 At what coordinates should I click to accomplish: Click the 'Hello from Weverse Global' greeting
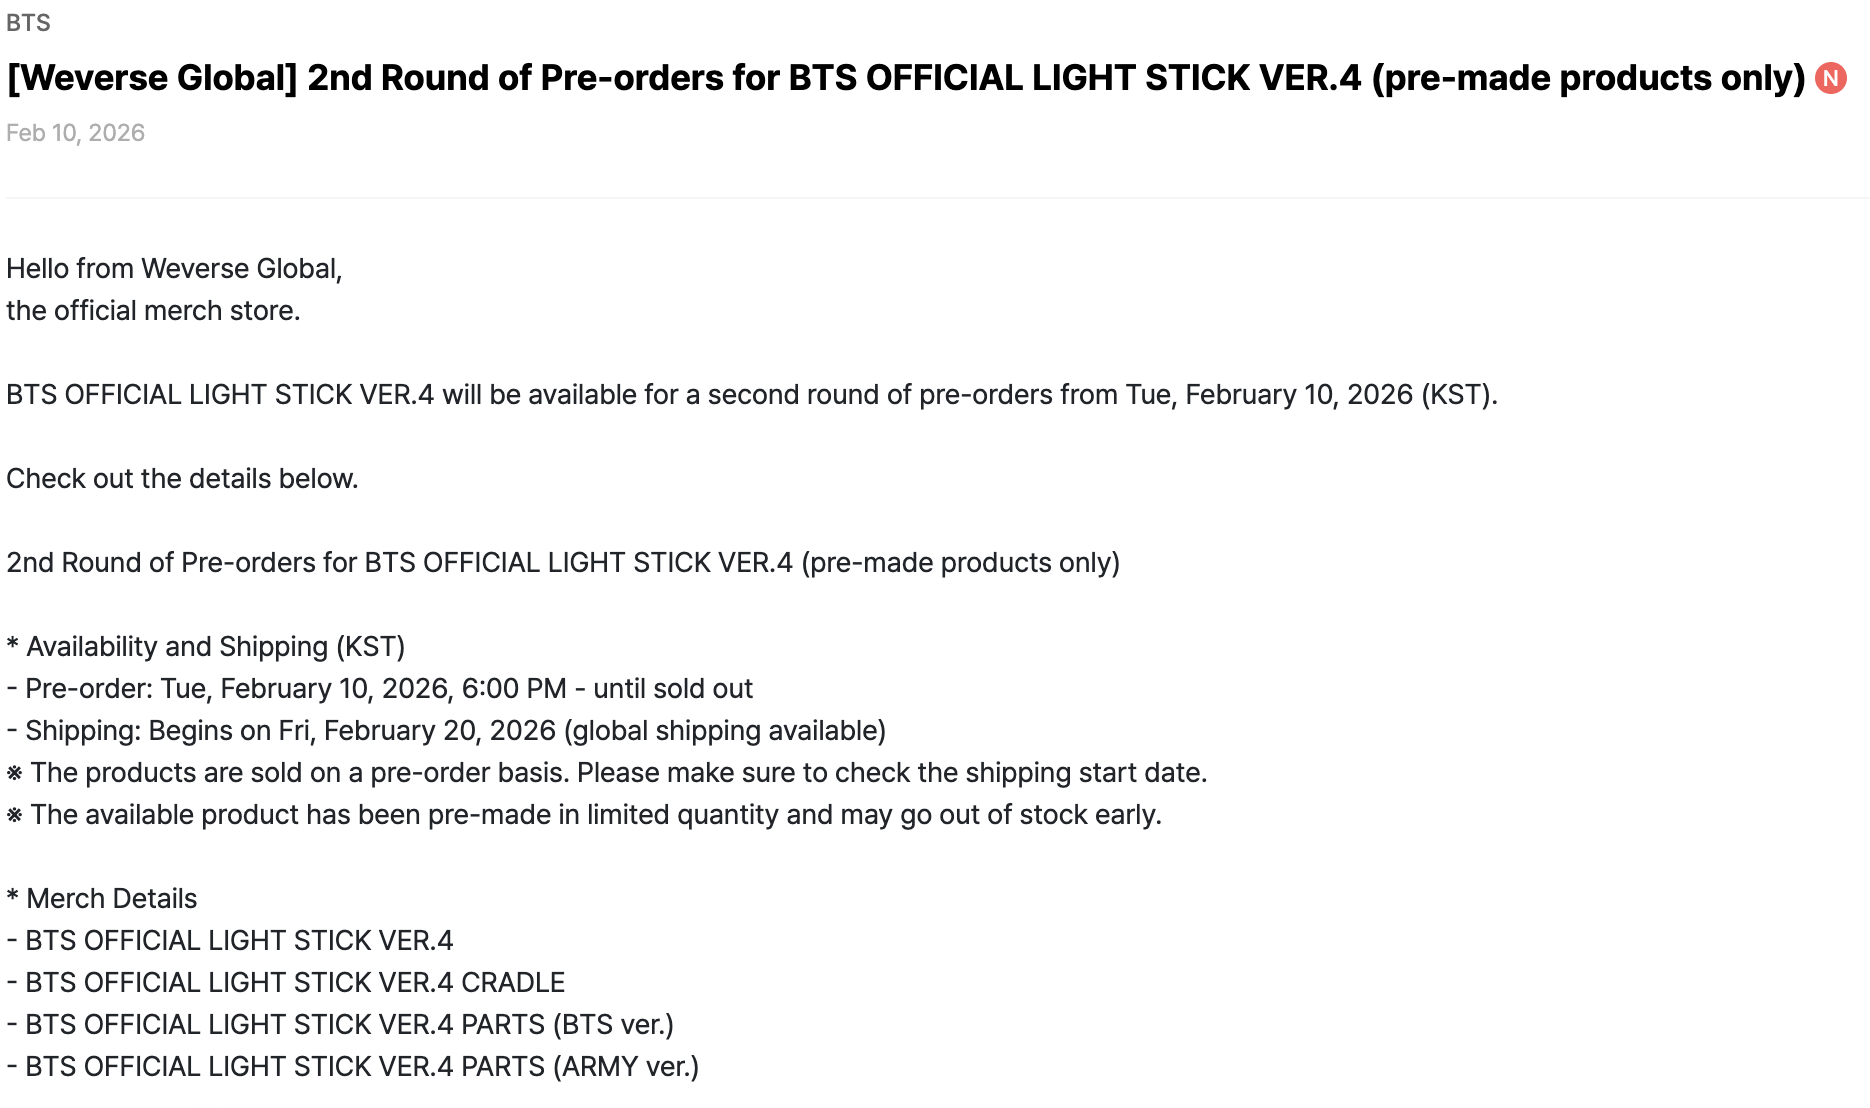174,269
